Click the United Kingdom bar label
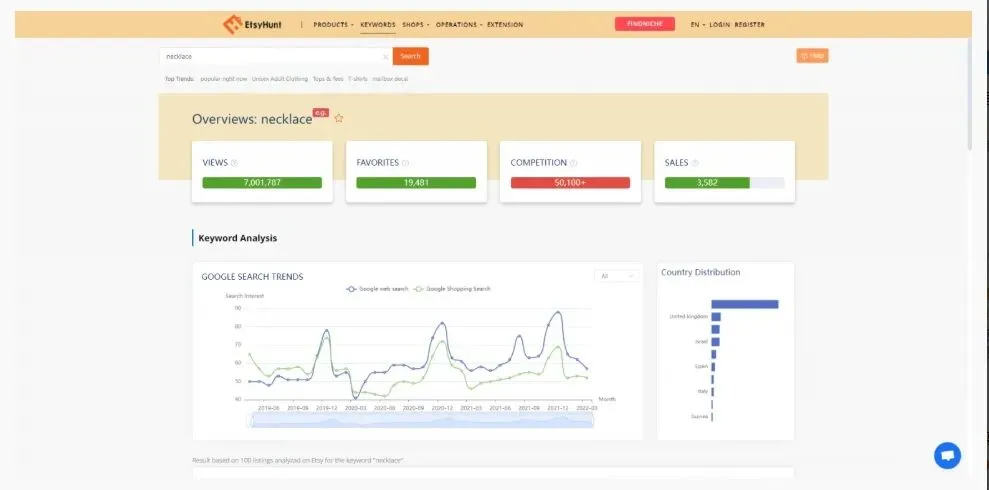 688,317
